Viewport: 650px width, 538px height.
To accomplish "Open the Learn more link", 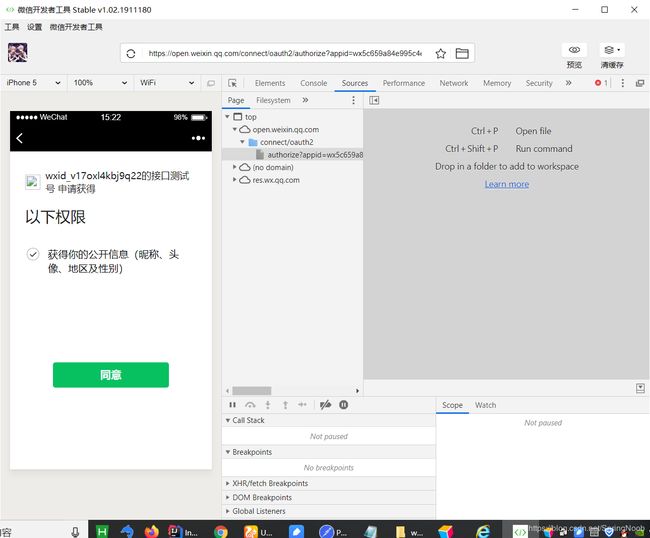I will click(507, 184).
